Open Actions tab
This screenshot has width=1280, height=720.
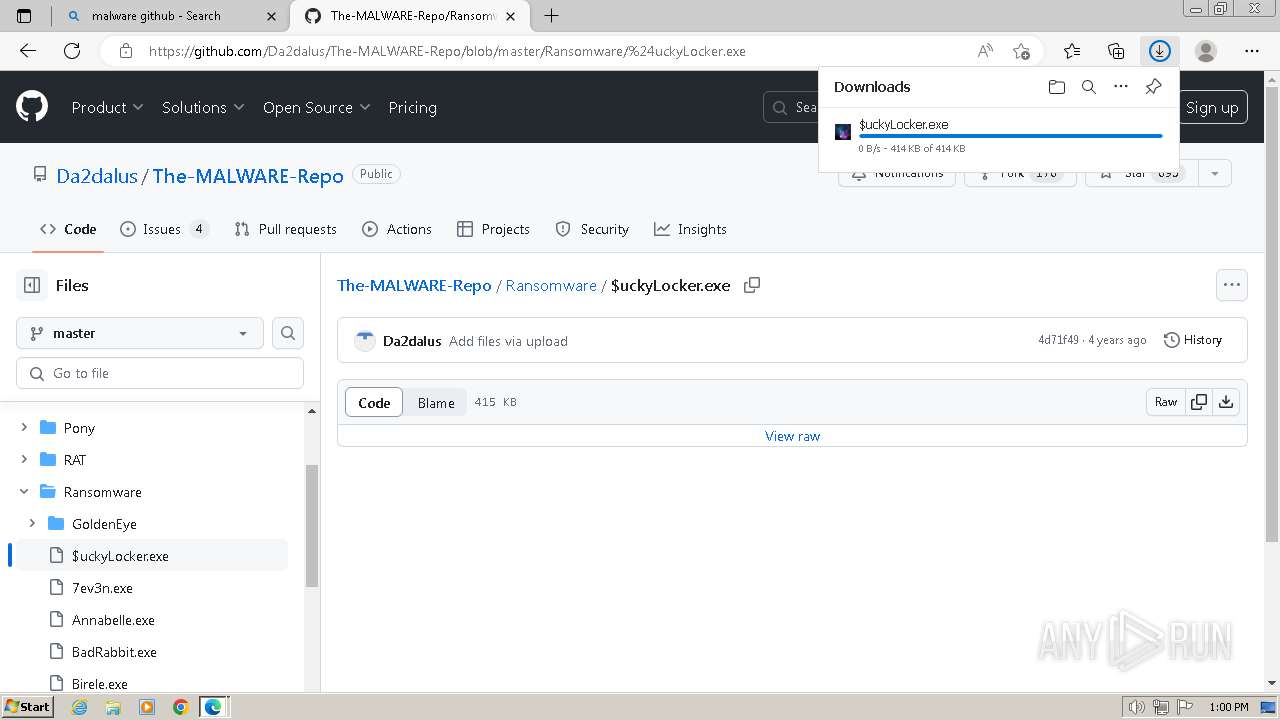tap(397, 229)
